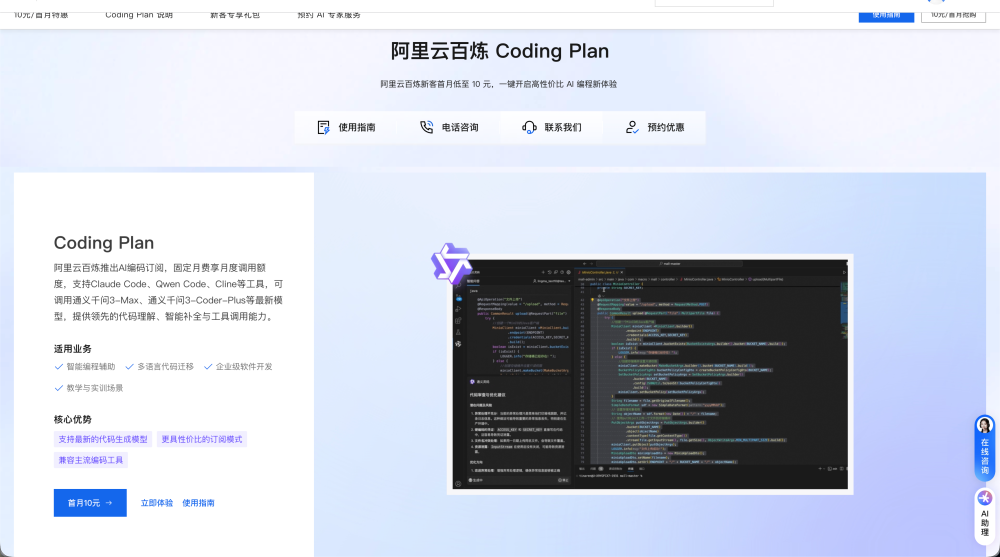Click the 兼容主流编码工具 tag
The image size is (1000, 557).
91,460
